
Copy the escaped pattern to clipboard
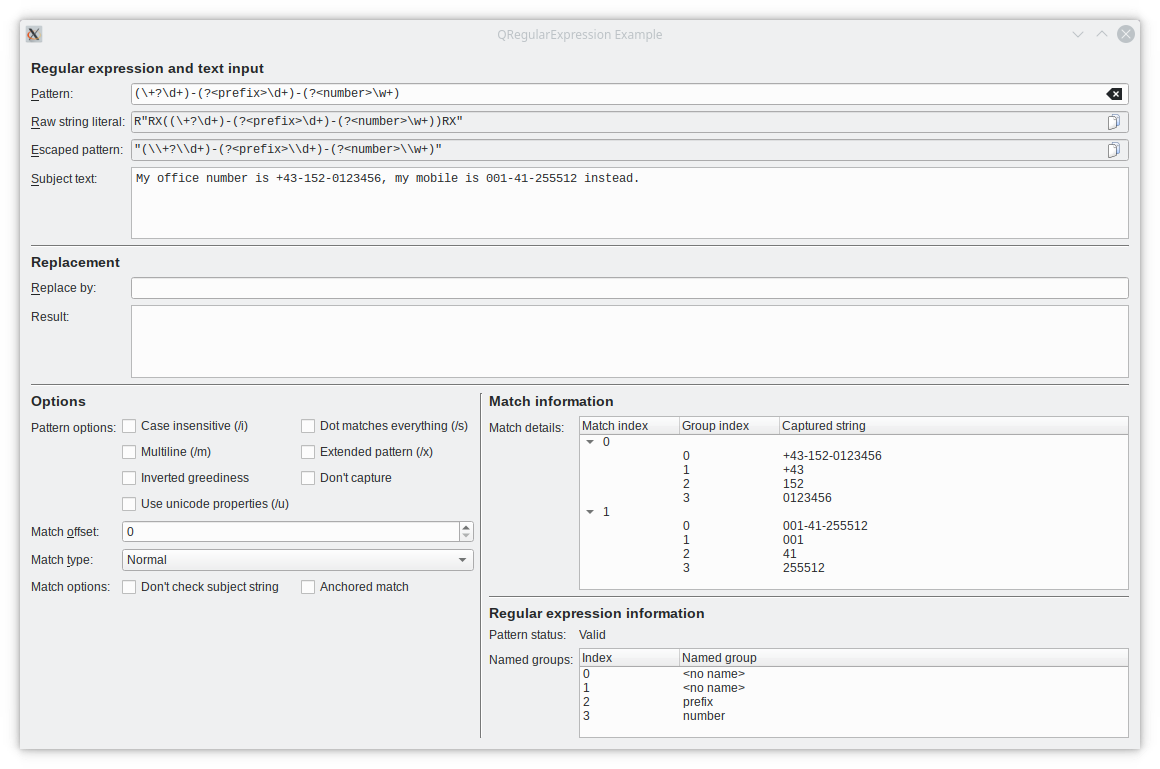(1113, 150)
